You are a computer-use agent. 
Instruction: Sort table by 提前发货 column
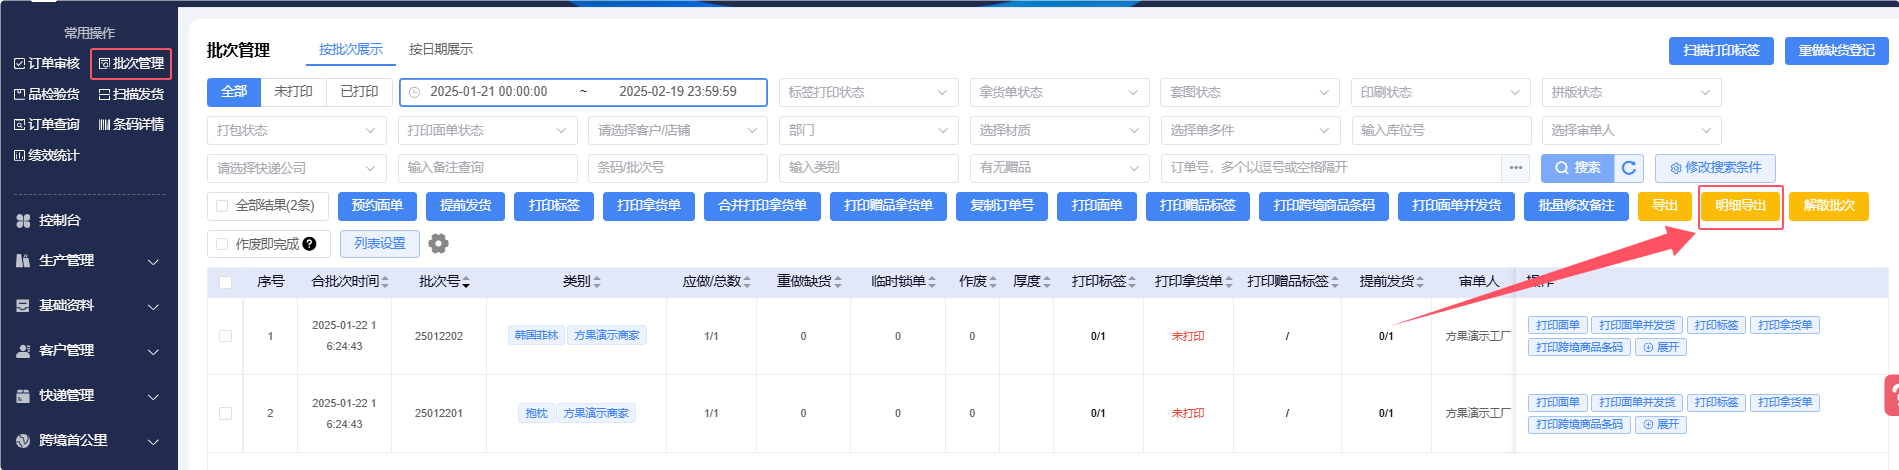pos(1420,282)
